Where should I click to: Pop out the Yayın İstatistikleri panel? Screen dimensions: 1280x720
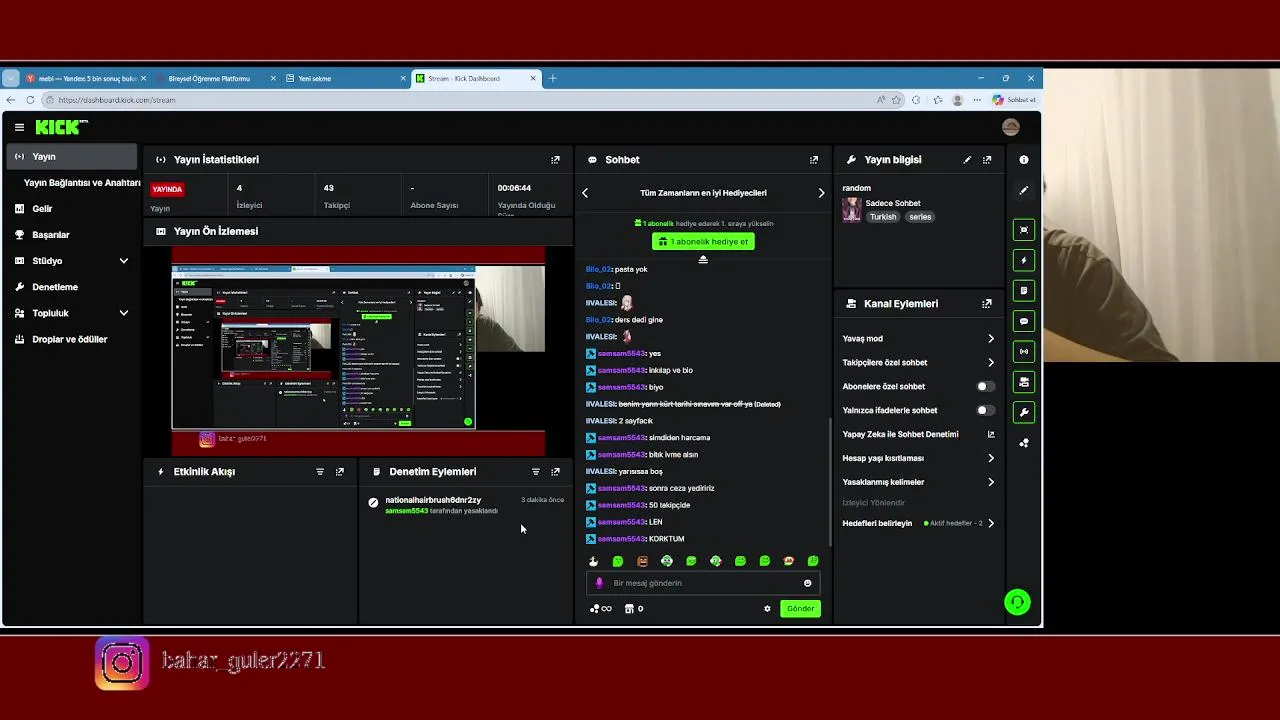point(555,160)
